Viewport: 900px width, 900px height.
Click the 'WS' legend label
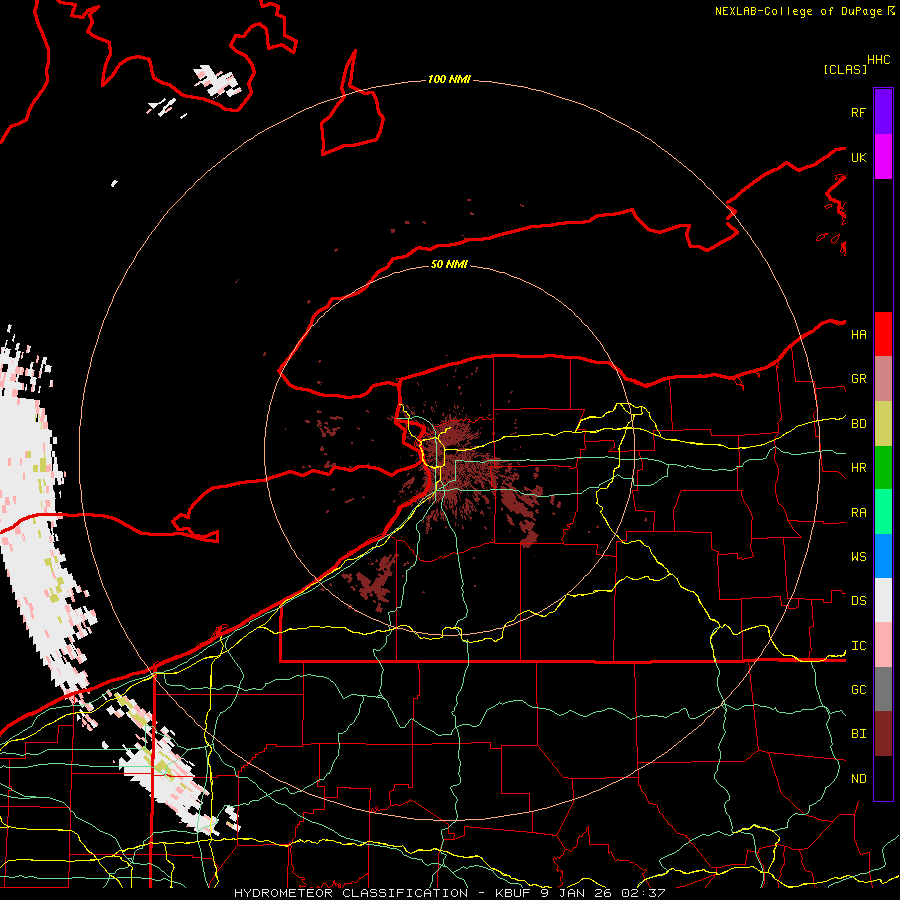tap(858, 557)
